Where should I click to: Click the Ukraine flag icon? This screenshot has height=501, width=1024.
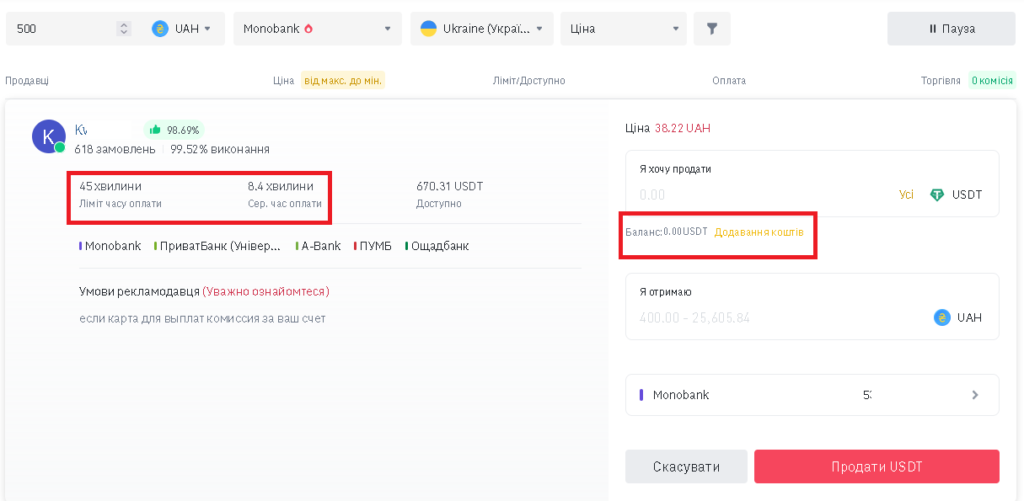(428, 29)
